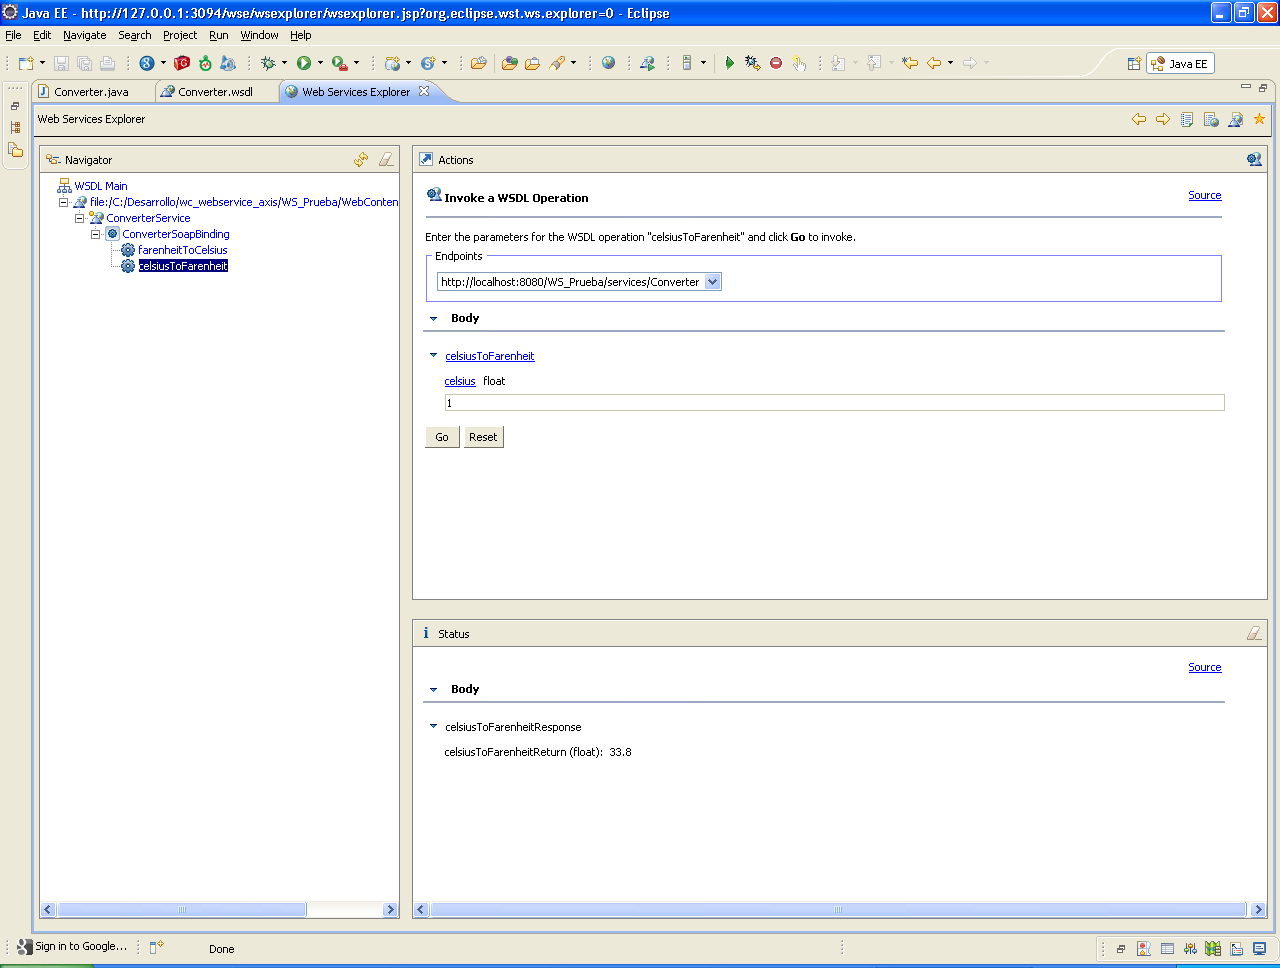Click the green Run toolbar icon

pos(304,63)
